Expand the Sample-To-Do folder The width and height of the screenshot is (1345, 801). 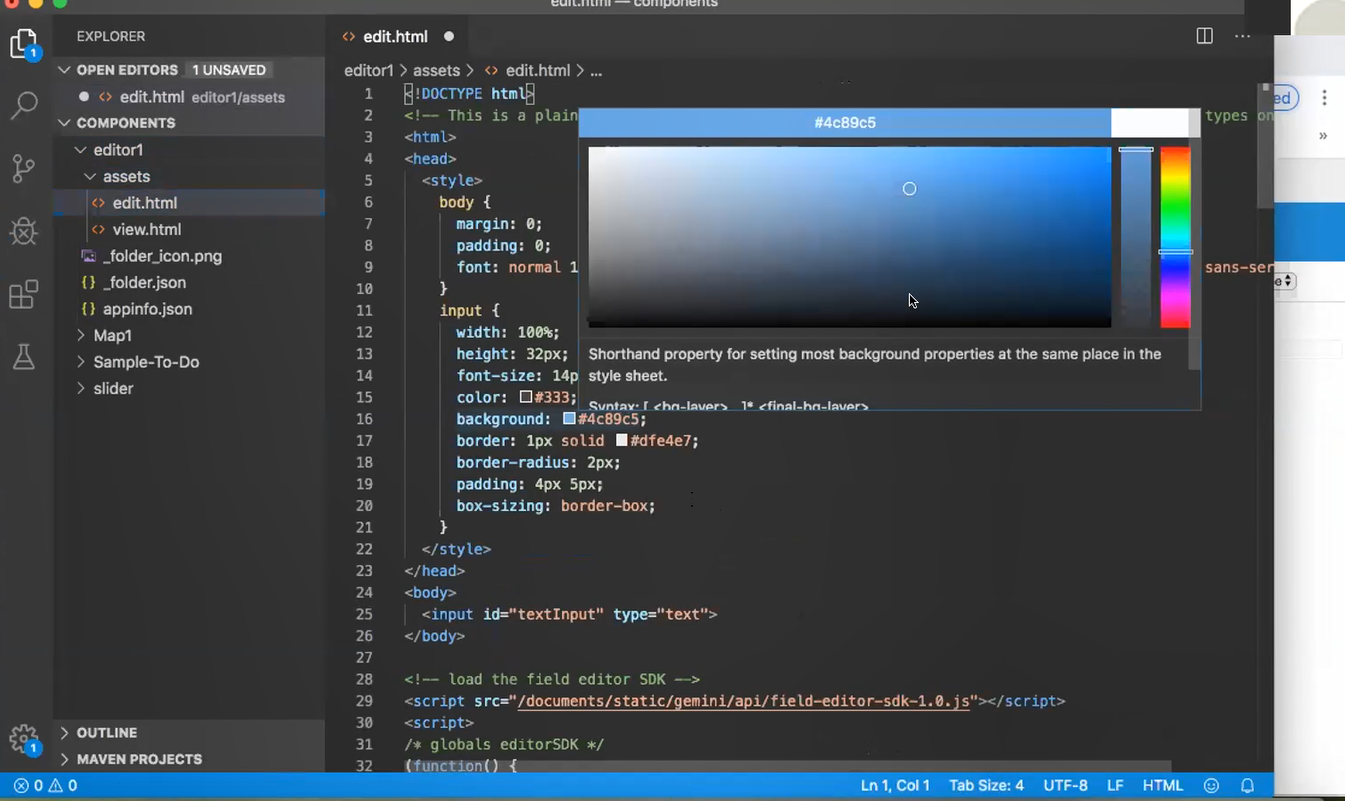point(146,362)
